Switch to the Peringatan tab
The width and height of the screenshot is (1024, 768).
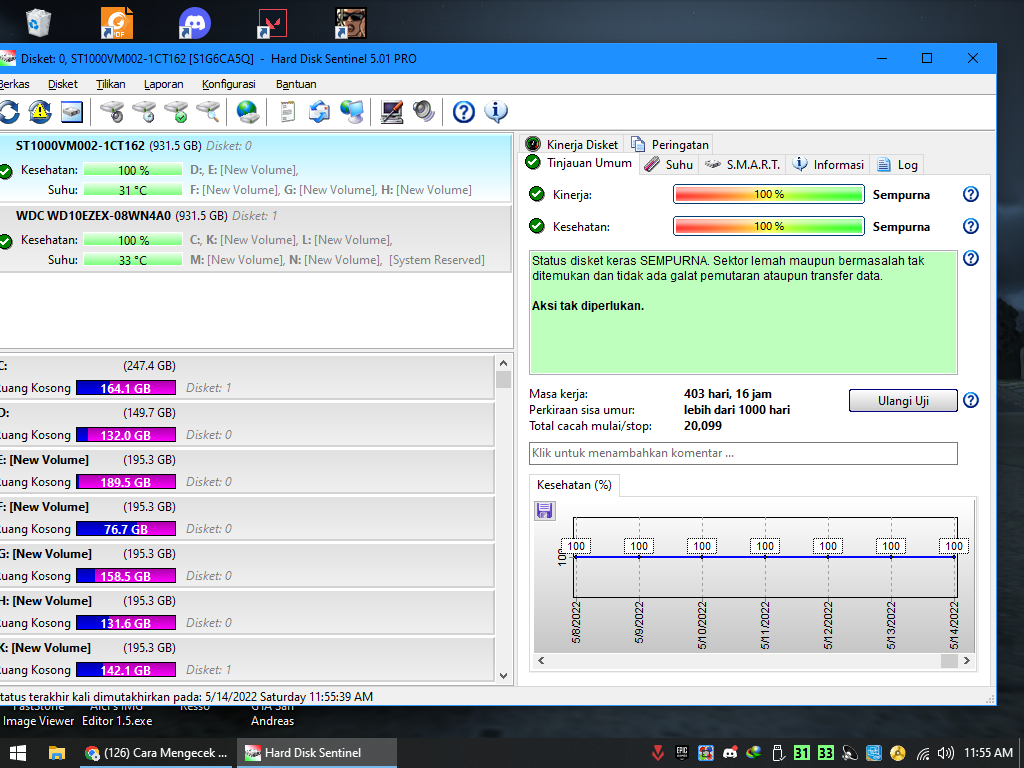(x=670, y=144)
